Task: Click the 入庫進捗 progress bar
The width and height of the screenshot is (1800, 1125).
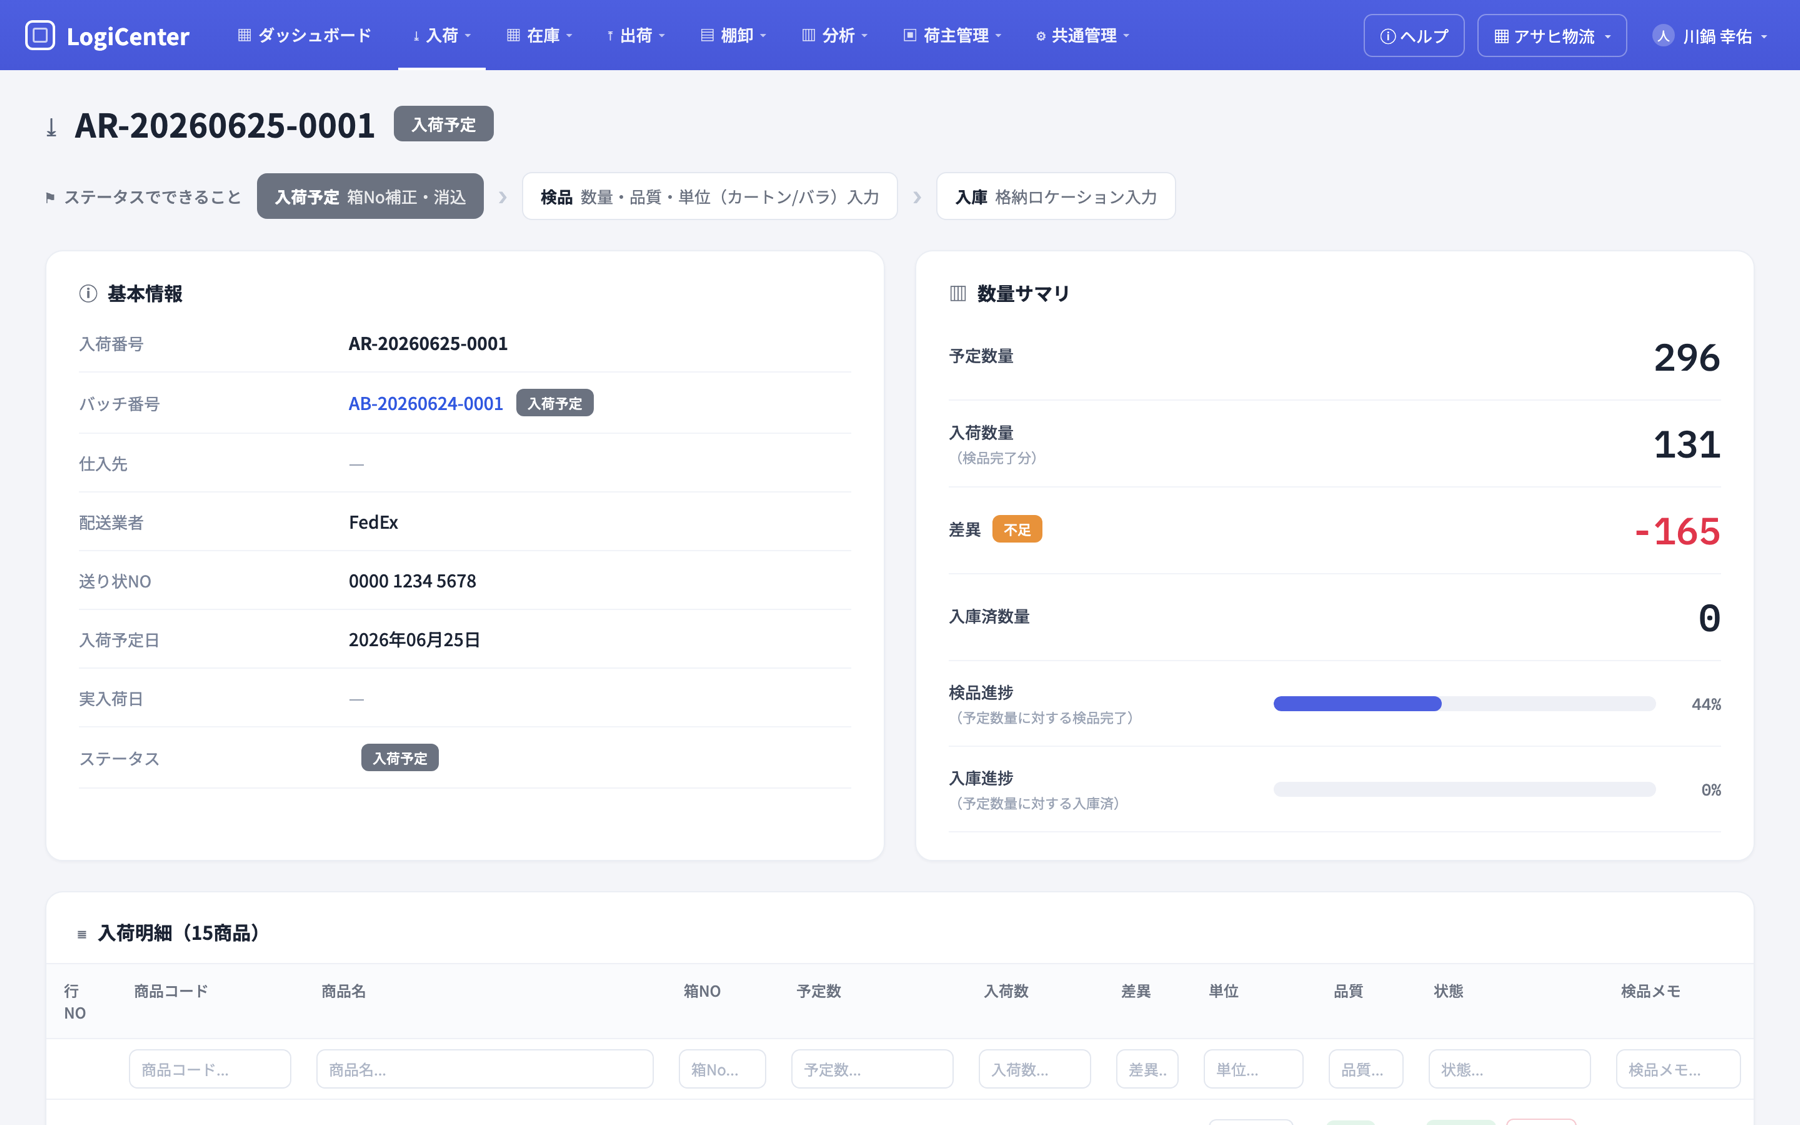Action: point(1464,789)
